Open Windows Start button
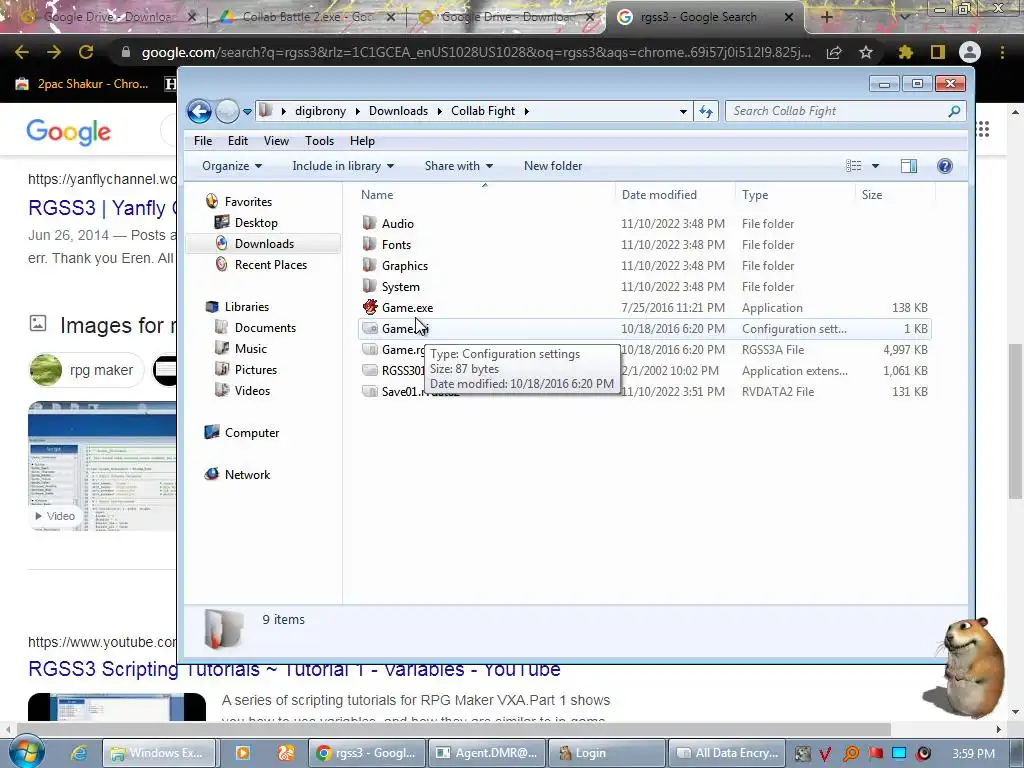 pyautogui.click(x=25, y=752)
